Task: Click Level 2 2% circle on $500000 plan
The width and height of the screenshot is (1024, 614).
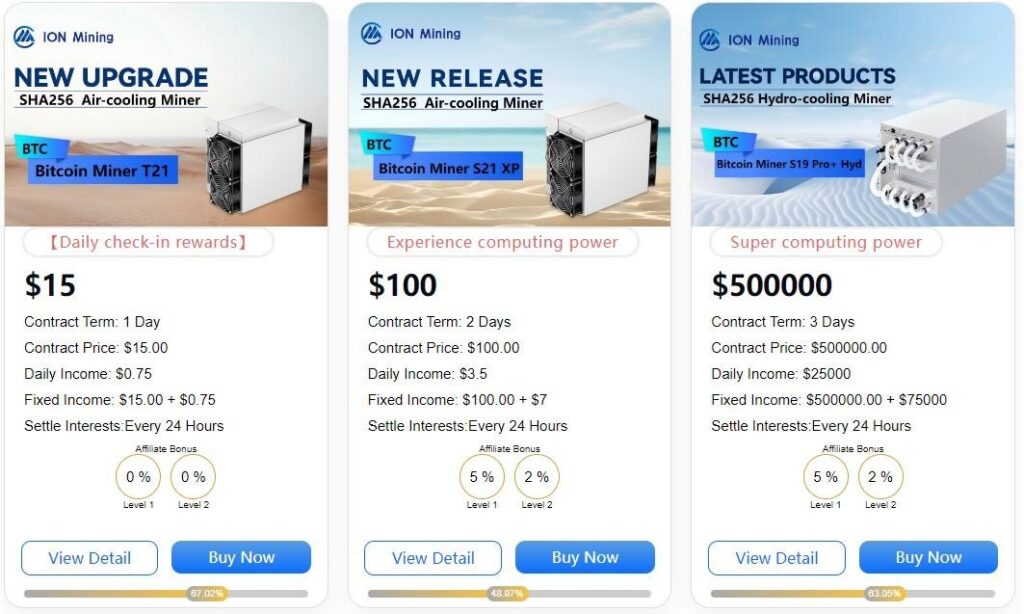Action: [x=880, y=477]
